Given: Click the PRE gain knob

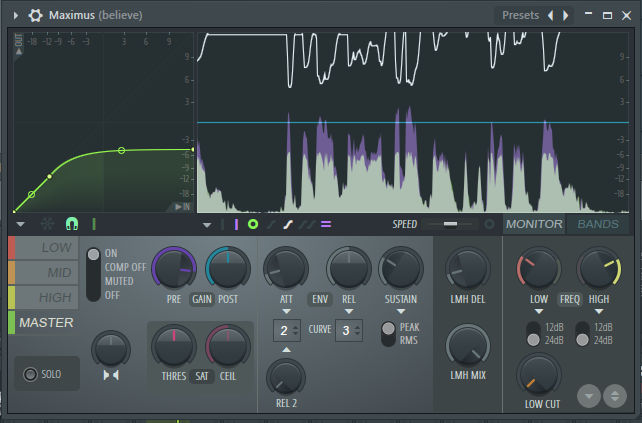Looking at the screenshot, I should (174, 268).
